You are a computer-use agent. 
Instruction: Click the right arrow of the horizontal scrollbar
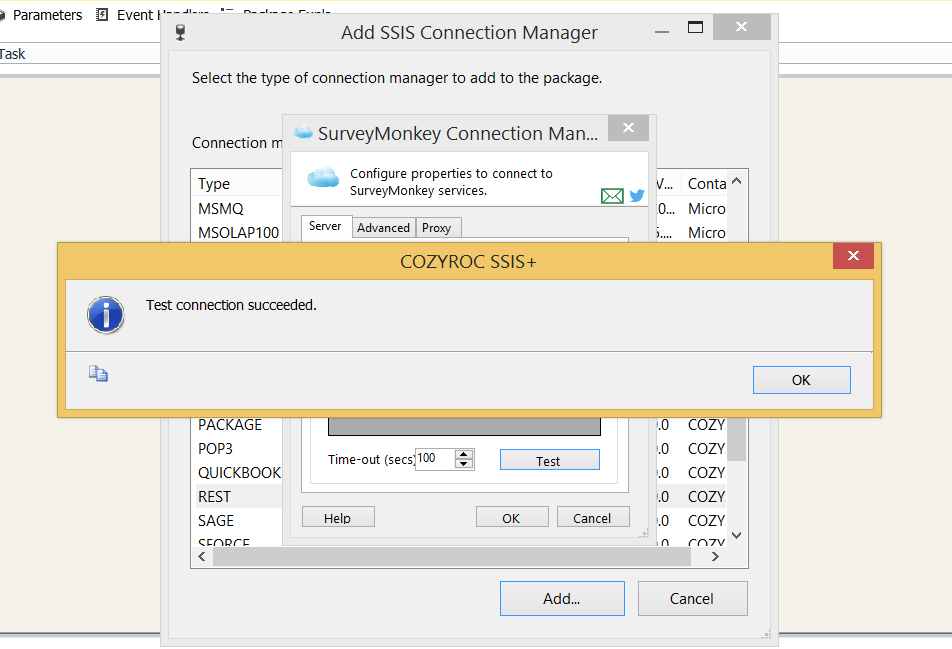[715, 556]
